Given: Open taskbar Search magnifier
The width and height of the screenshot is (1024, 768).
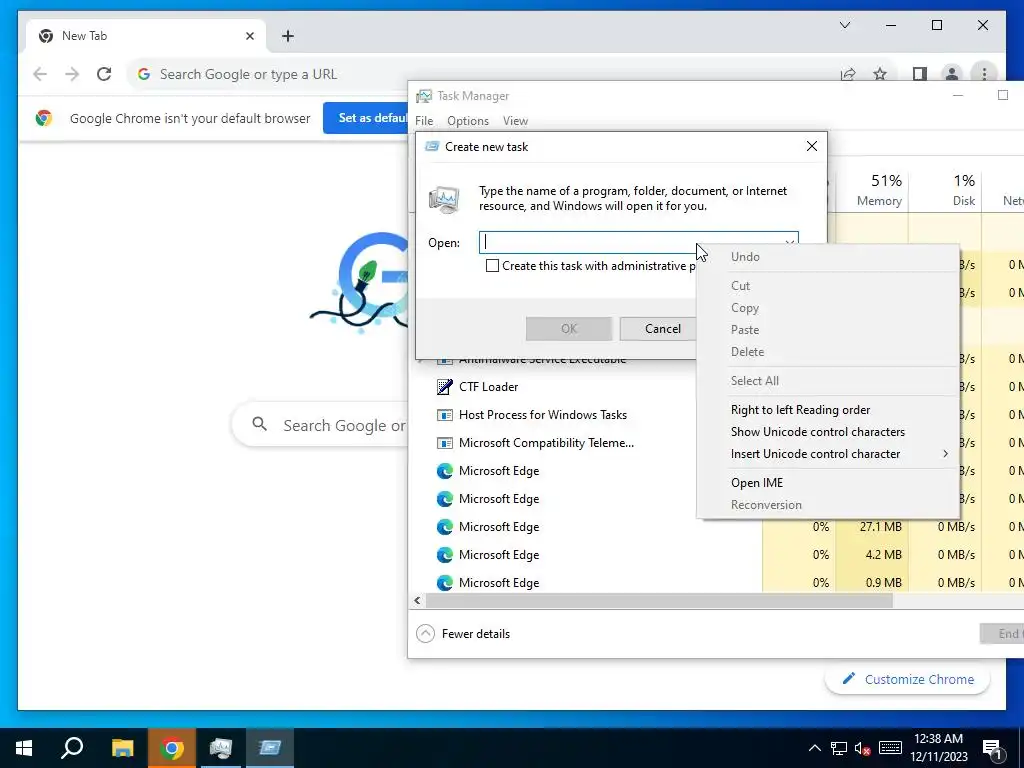Looking at the screenshot, I should (72, 748).
